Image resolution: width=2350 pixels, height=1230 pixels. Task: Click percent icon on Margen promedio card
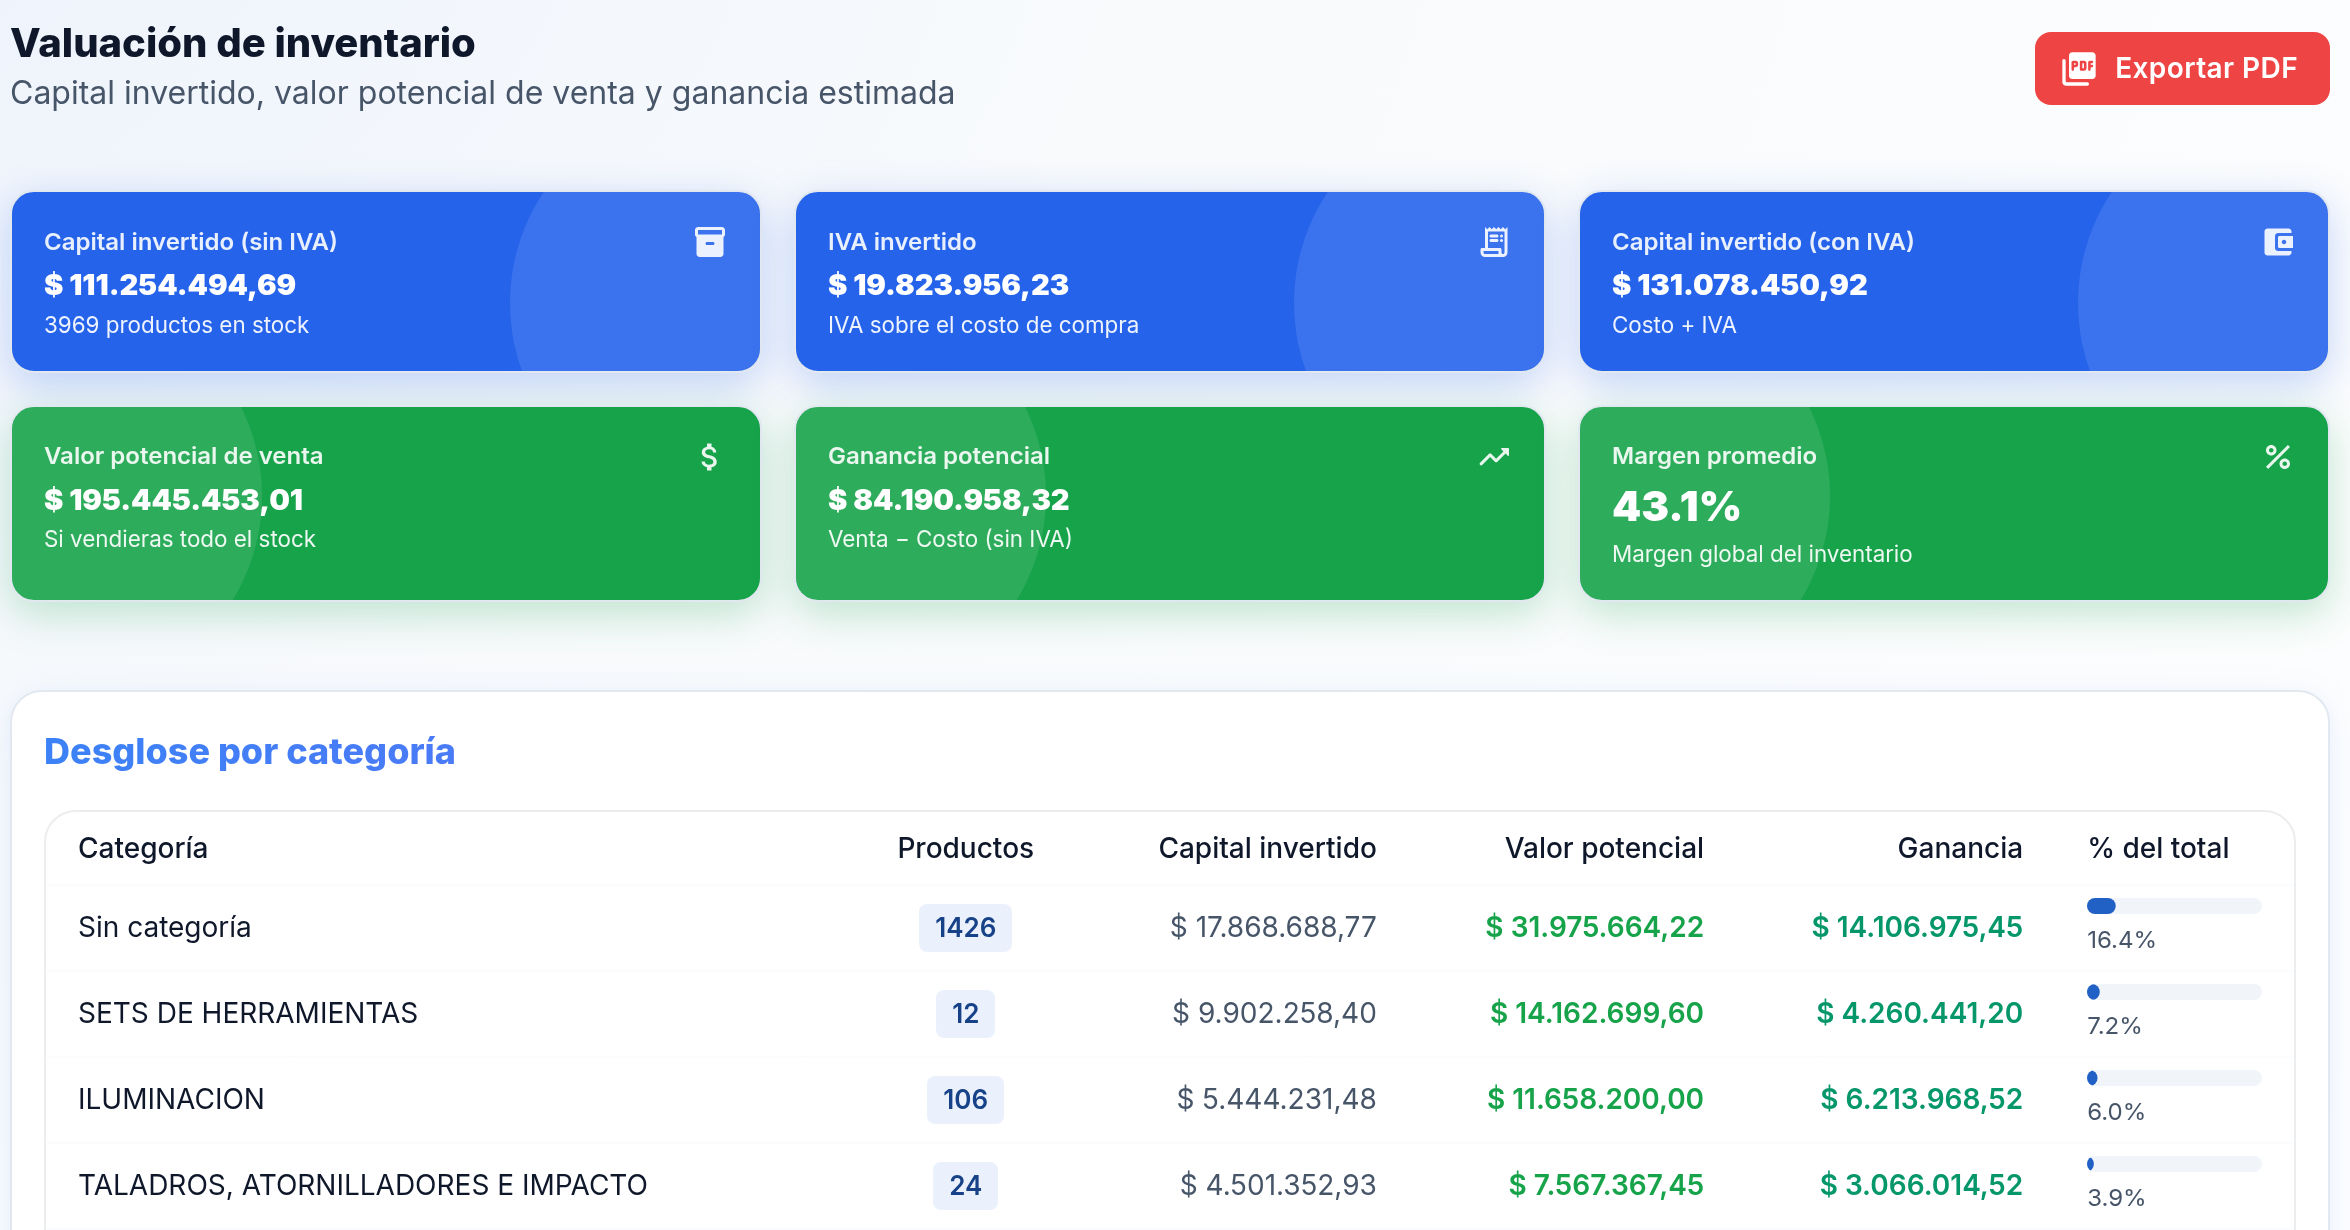click(2278, 457)
